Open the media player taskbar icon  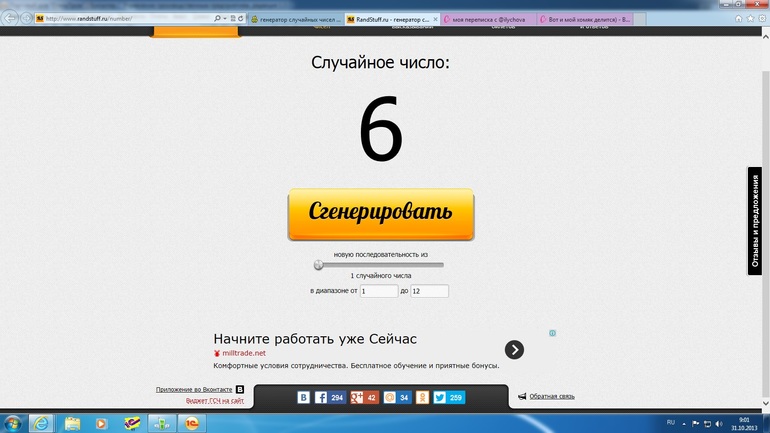pos(101,423)
